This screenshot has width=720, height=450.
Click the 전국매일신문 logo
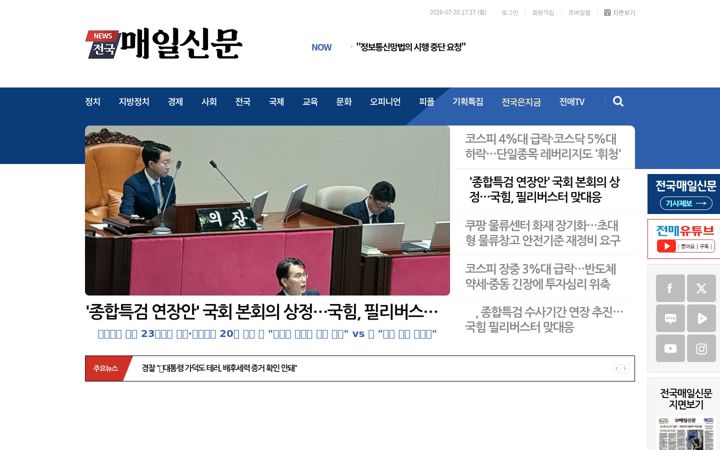pos(163,44)
